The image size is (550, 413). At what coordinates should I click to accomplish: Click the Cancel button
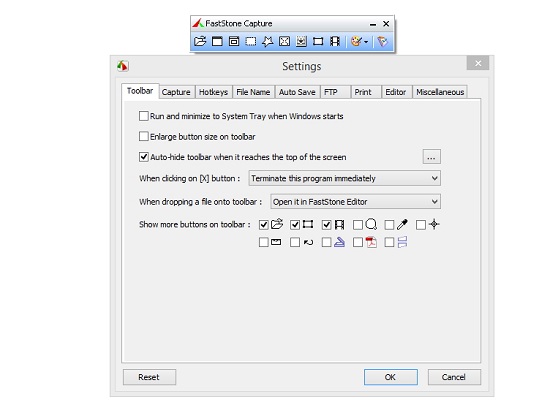click(x=454, y=377)
